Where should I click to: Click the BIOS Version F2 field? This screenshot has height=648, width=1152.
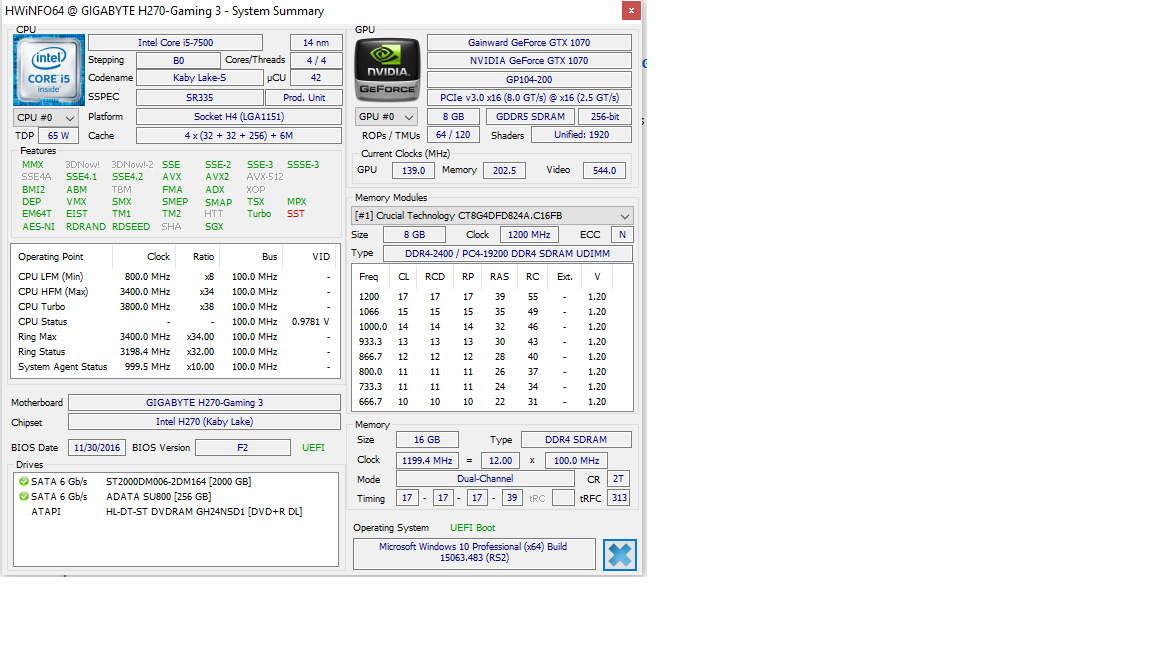tap(242, 447)
